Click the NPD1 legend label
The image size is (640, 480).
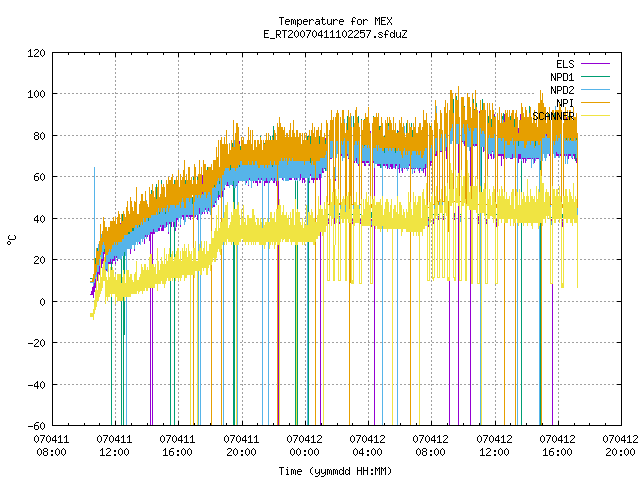[562, 77]
